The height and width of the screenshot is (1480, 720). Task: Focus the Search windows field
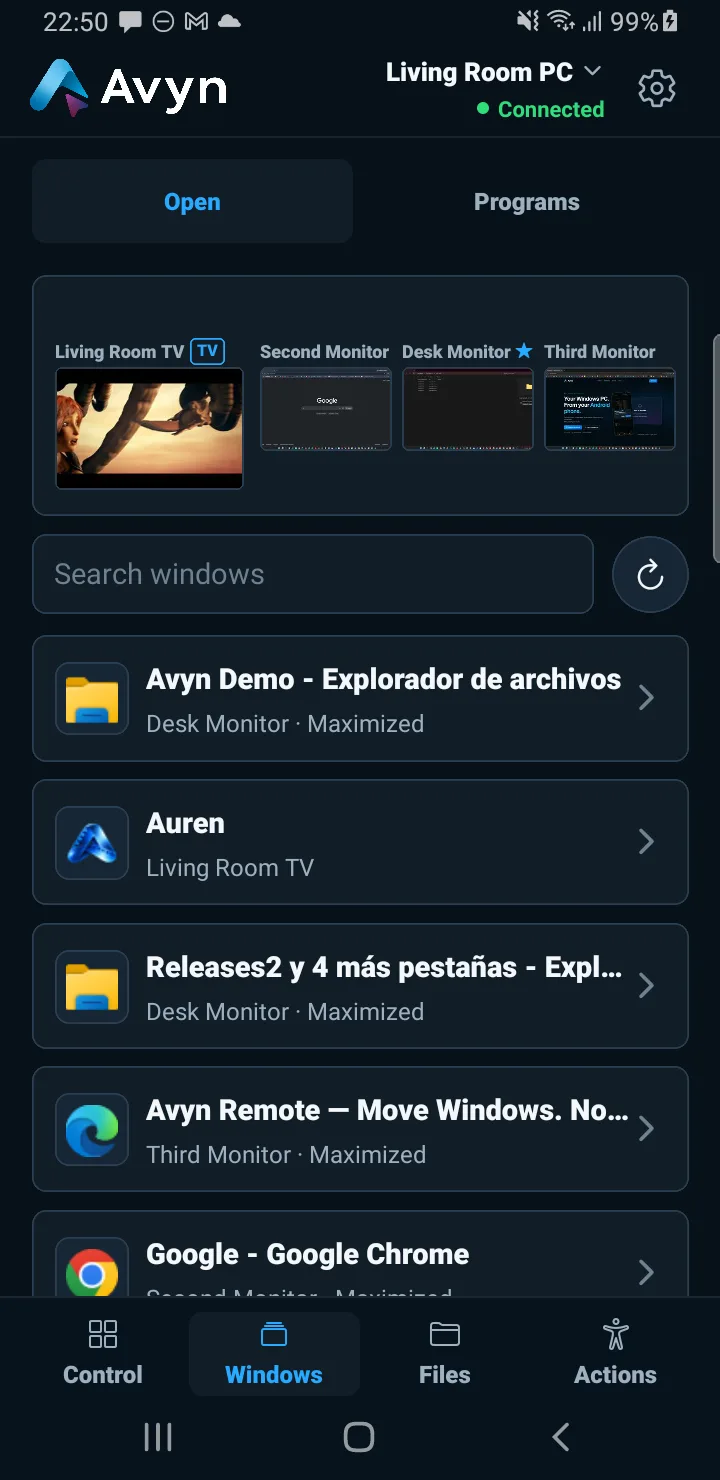click(313, 574)
